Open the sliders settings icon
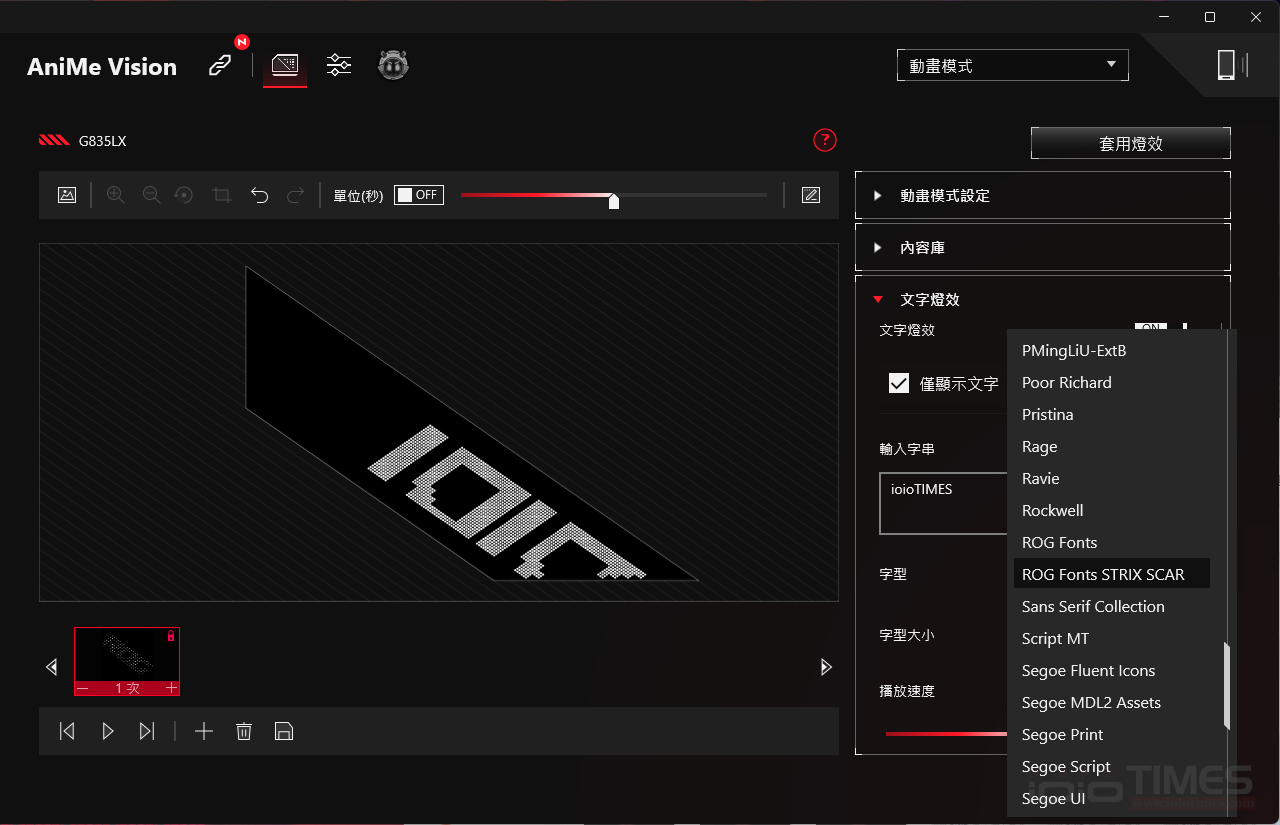1280x825 pixels. pos(339,66)
